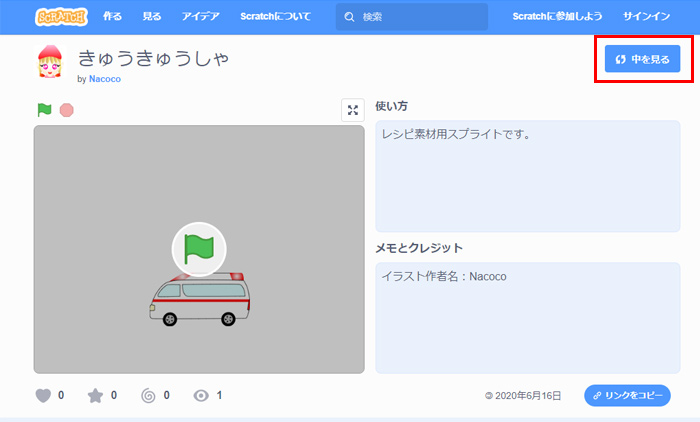The width and height of the screenshot is (700, 422).
Task: Open the 見る menu item
Action: pos(152,17)
